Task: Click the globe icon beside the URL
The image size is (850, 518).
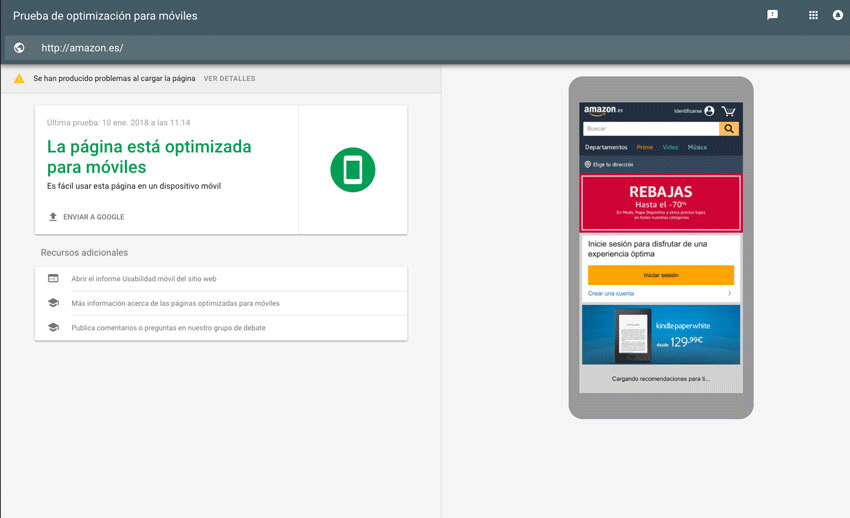Action: [19, 48]
